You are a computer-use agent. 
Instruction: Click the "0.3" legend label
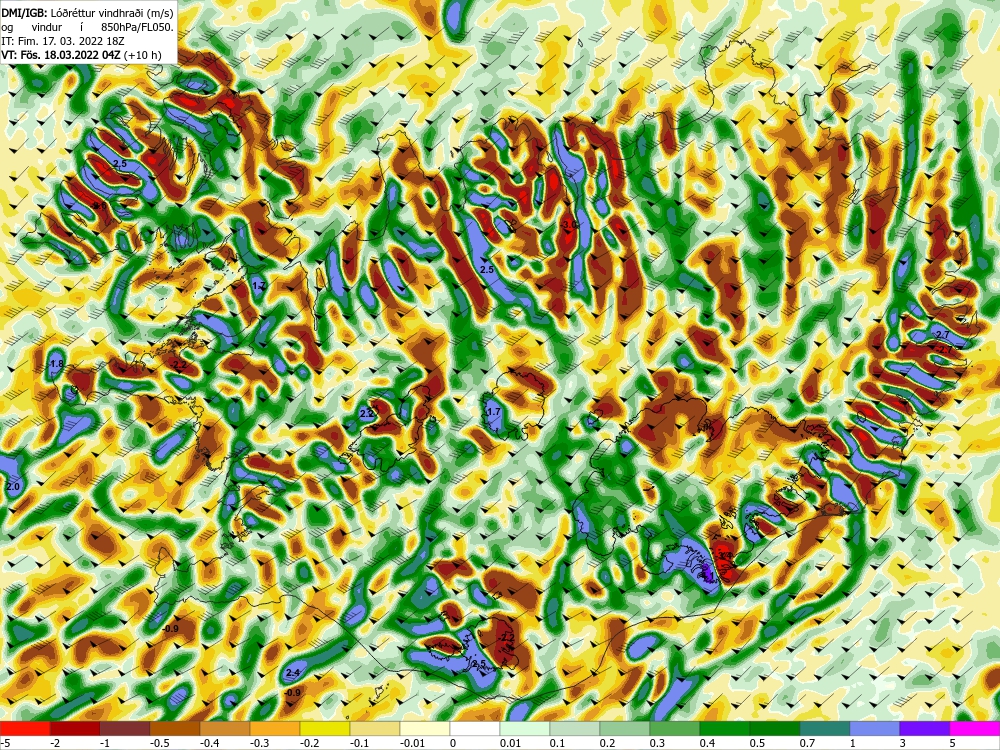656,743
